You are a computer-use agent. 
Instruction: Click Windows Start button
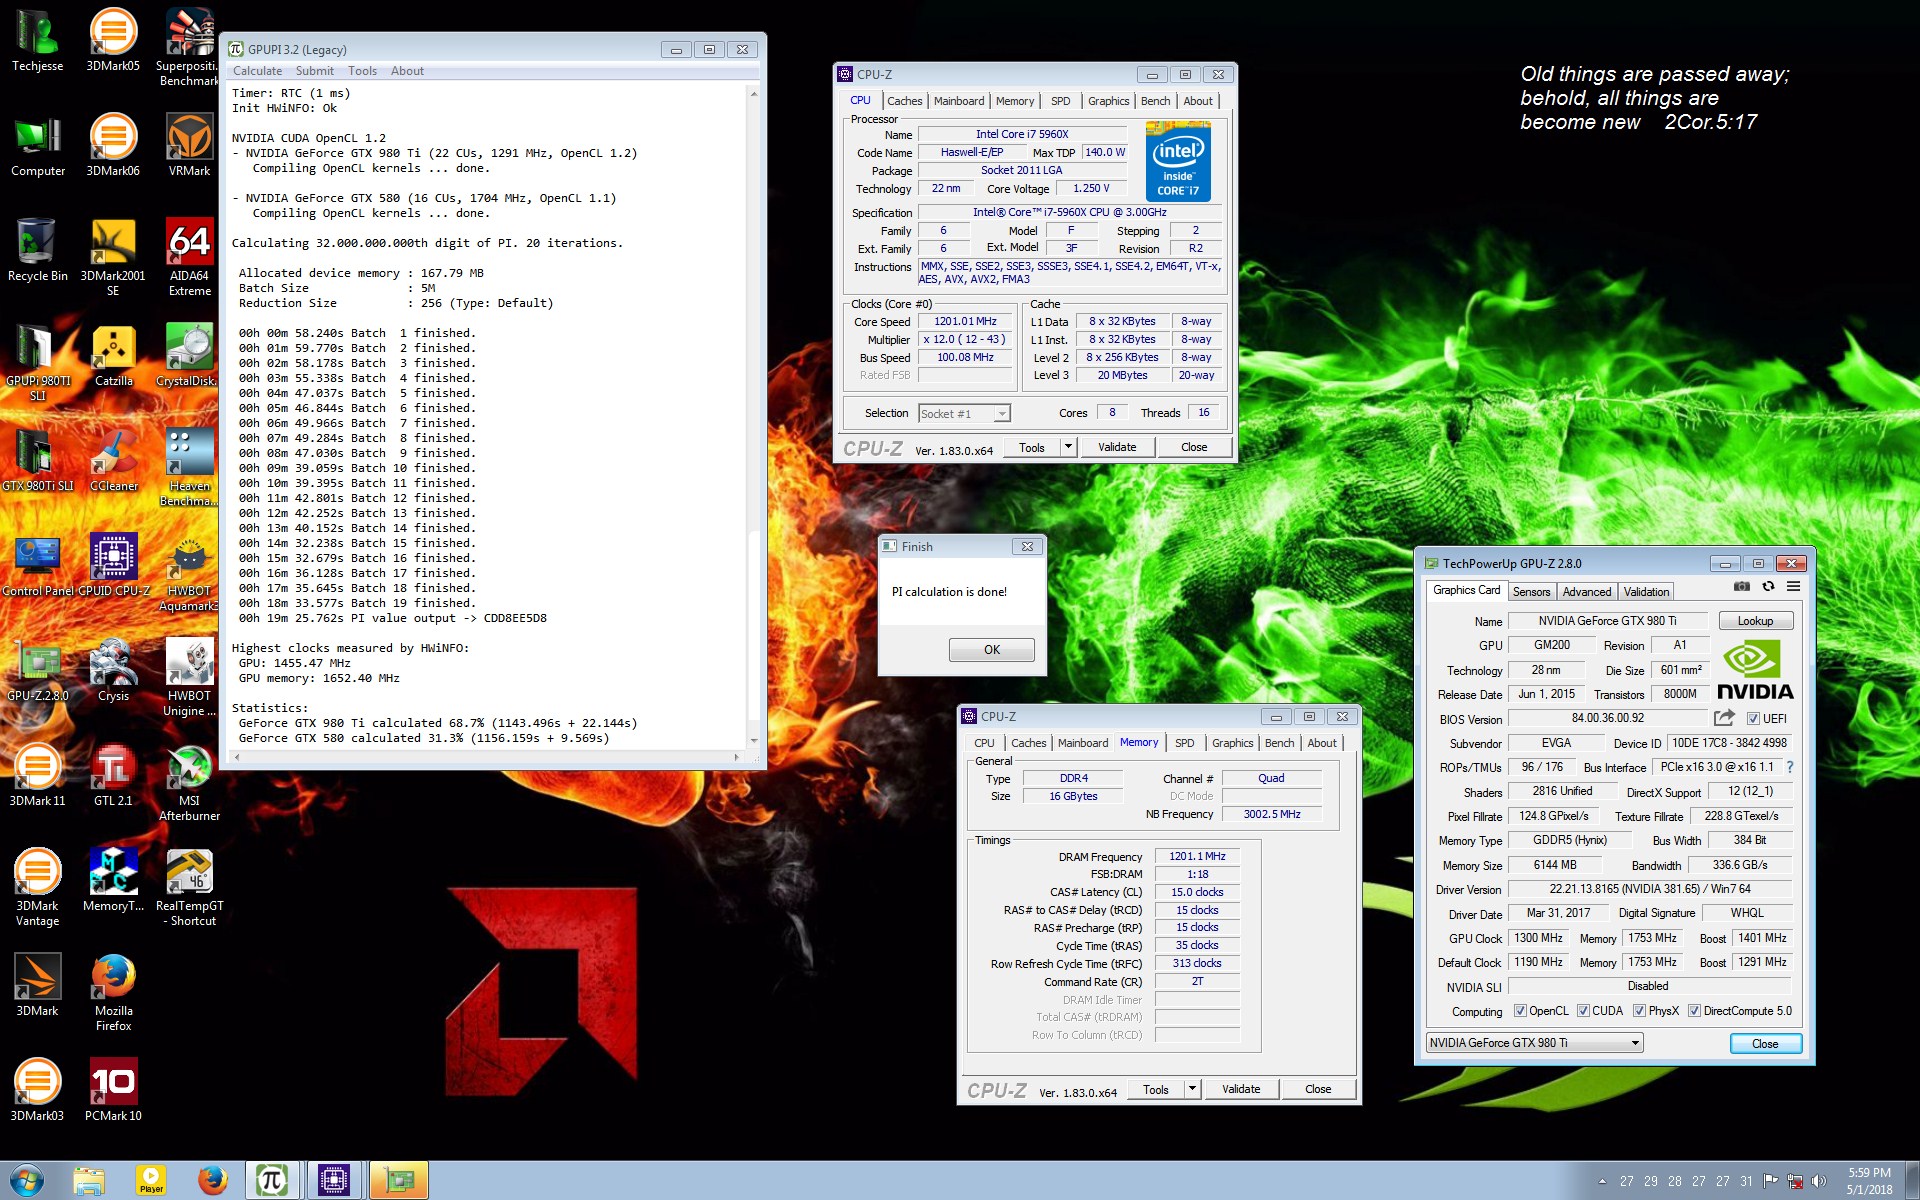point(27,1180)
